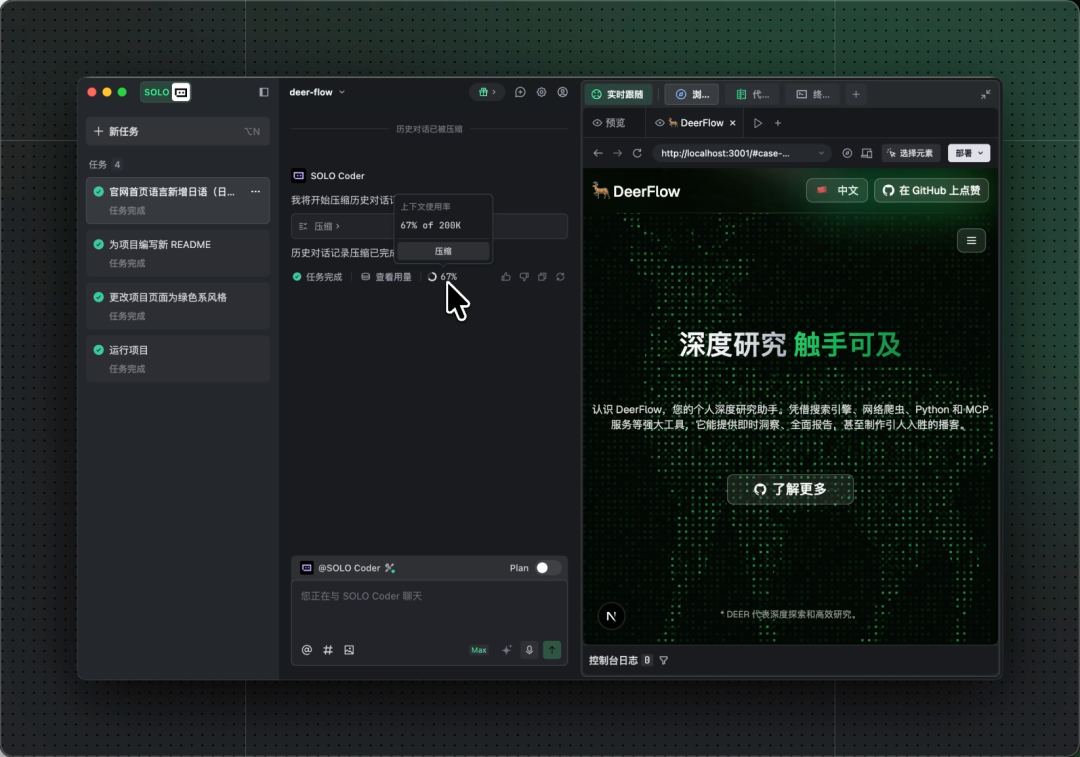Screen dimensions: 1080x757
Task: Click 选择元素 element picker button
Action: pos(911,154)
